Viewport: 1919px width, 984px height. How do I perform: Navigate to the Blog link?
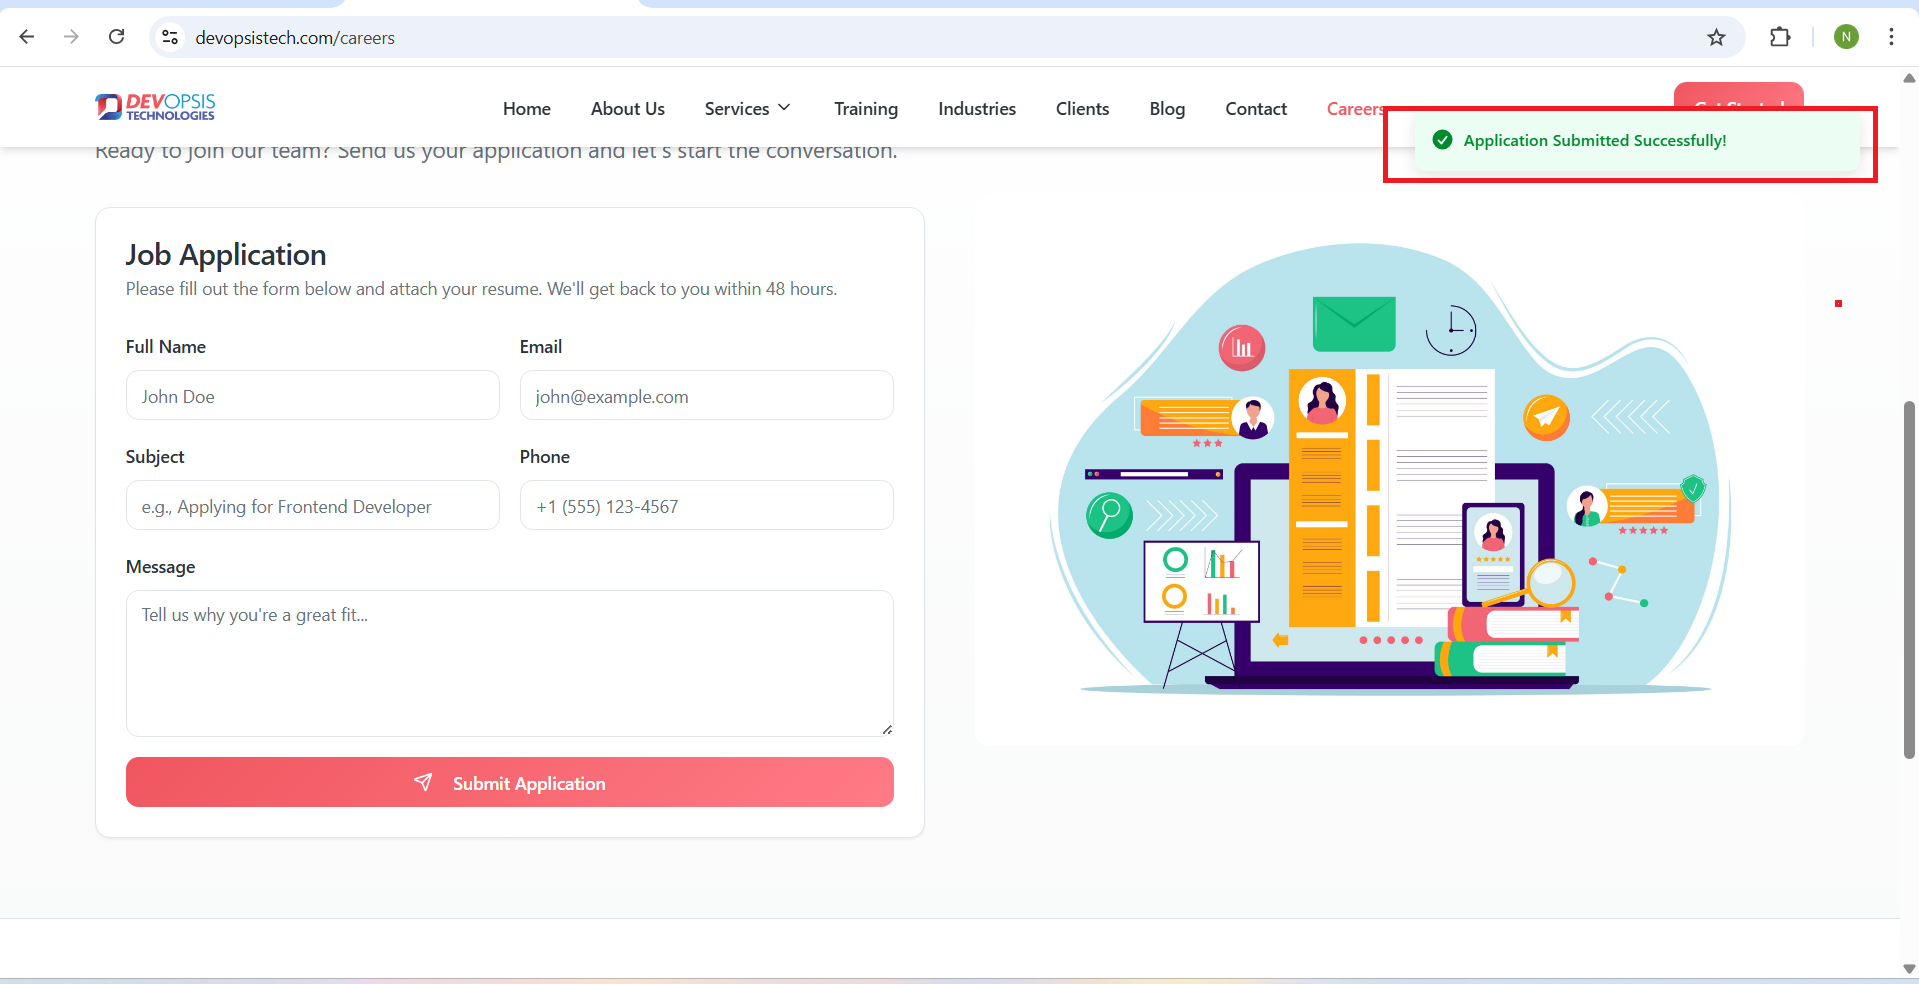(1167, 108)
